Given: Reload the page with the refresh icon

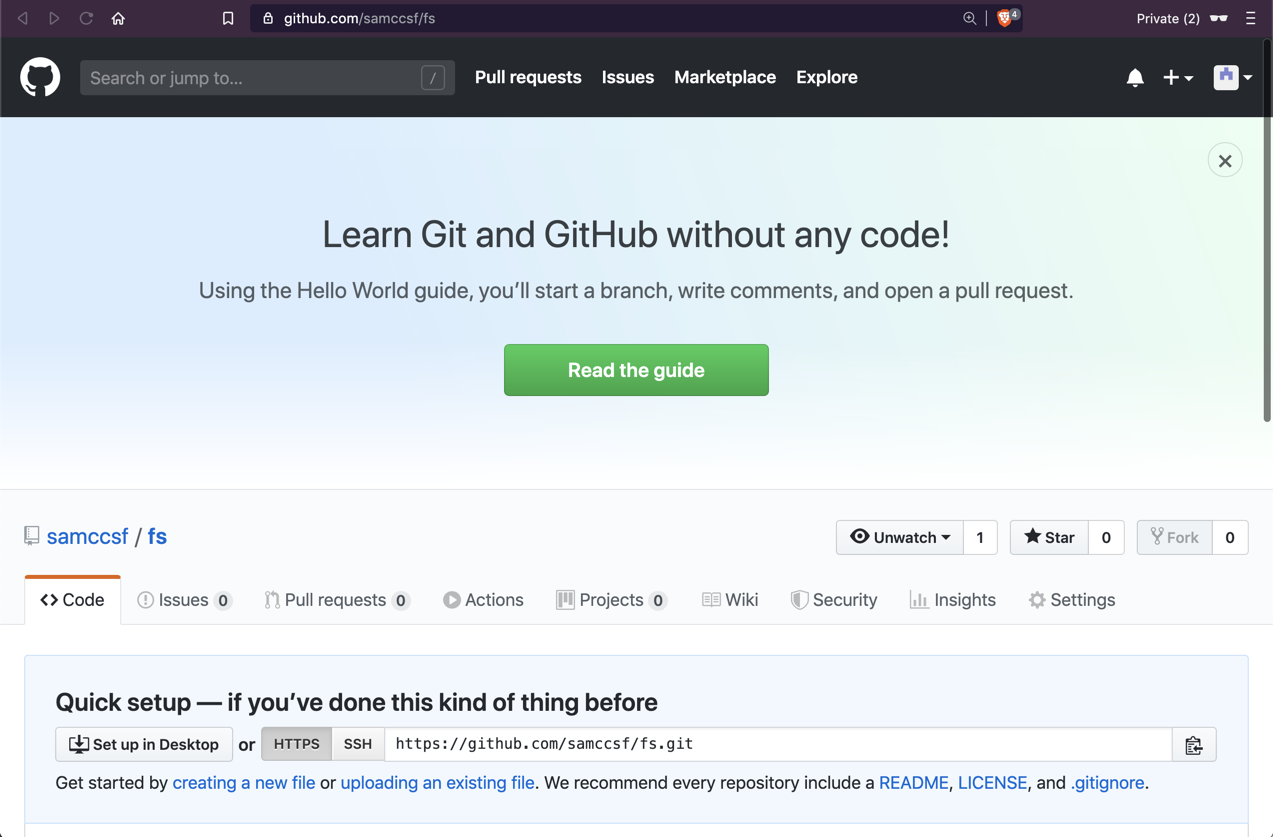Looking at the screenshot, I should [x=86, y=18].
